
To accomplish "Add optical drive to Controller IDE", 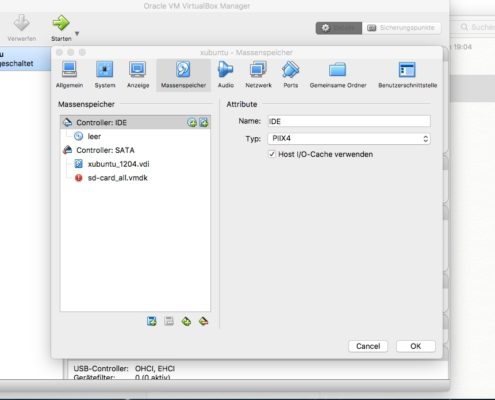I will [192, 123].
